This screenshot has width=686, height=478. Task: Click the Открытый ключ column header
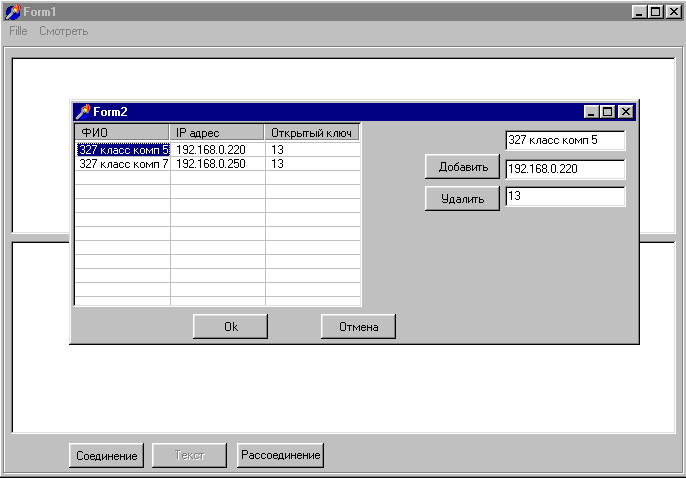[x=312, y=132]
